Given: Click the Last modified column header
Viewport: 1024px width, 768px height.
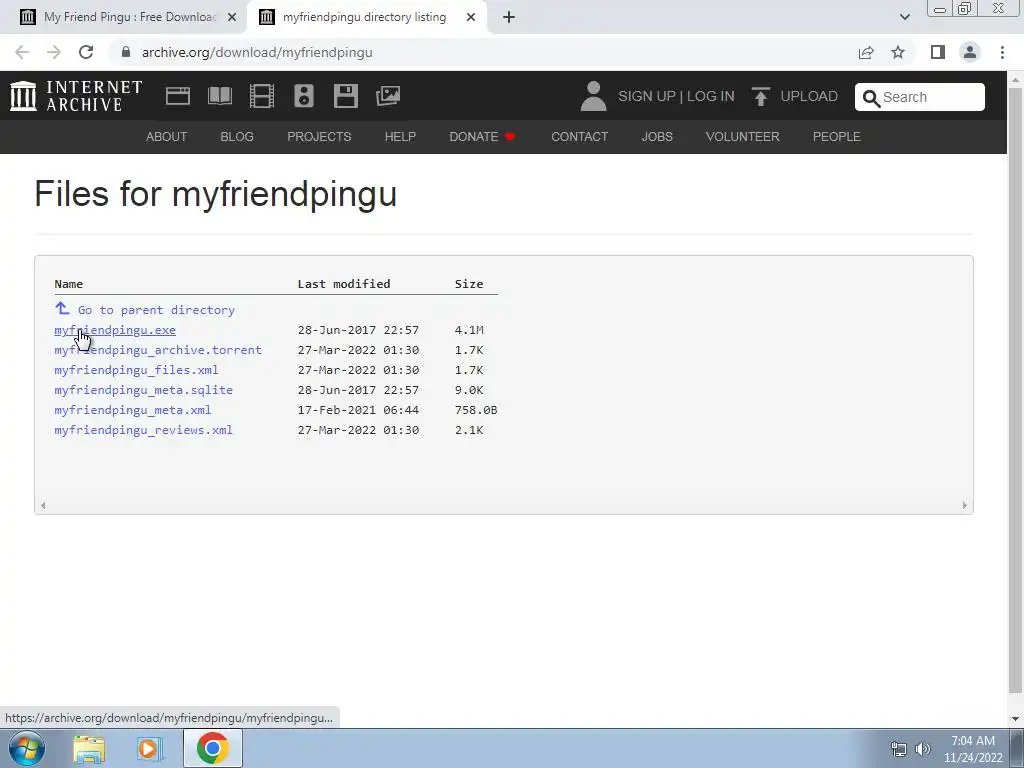Looking at the screenshot, I should 344,284.
